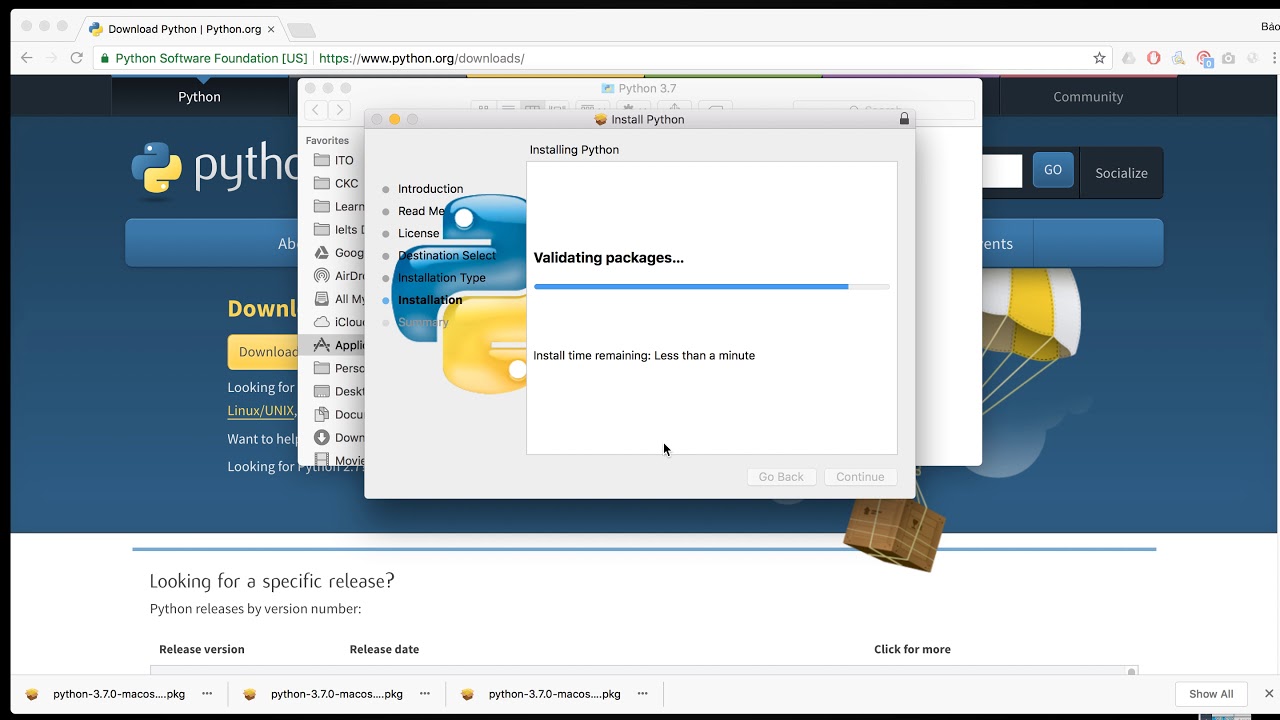Click the Installation Type step in installer

point(441,278)
